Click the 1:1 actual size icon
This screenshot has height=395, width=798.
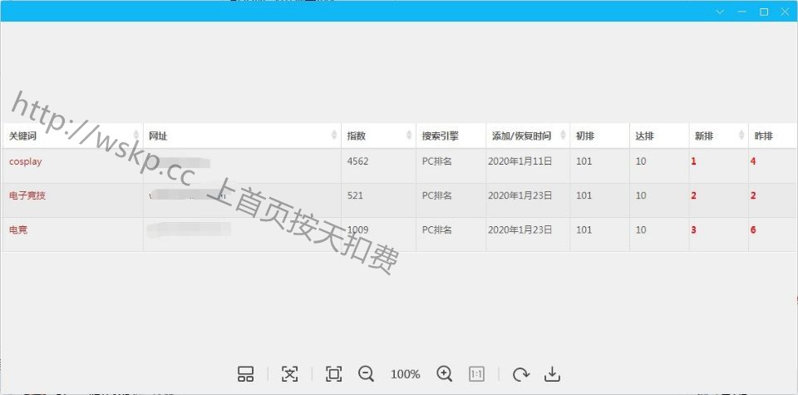point(476,374)
